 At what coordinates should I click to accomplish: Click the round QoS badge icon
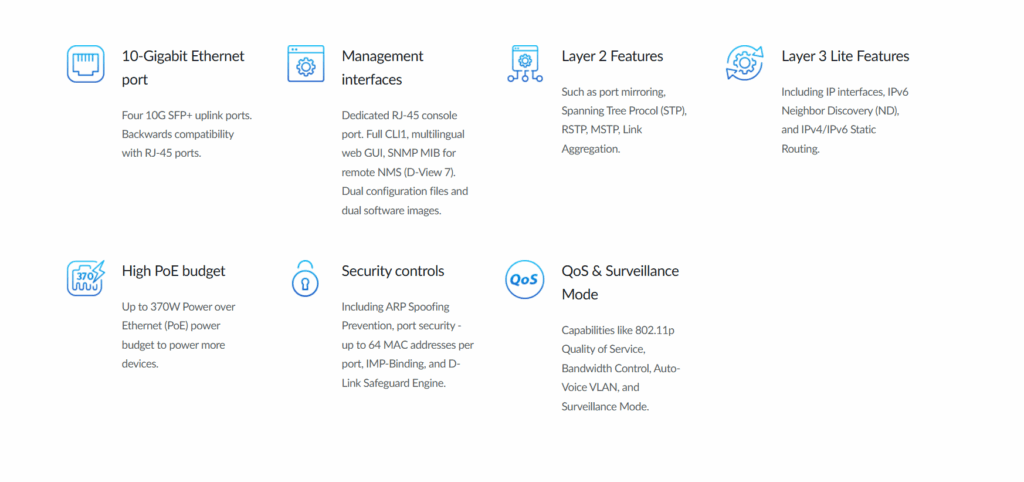[x=525, y=279]
